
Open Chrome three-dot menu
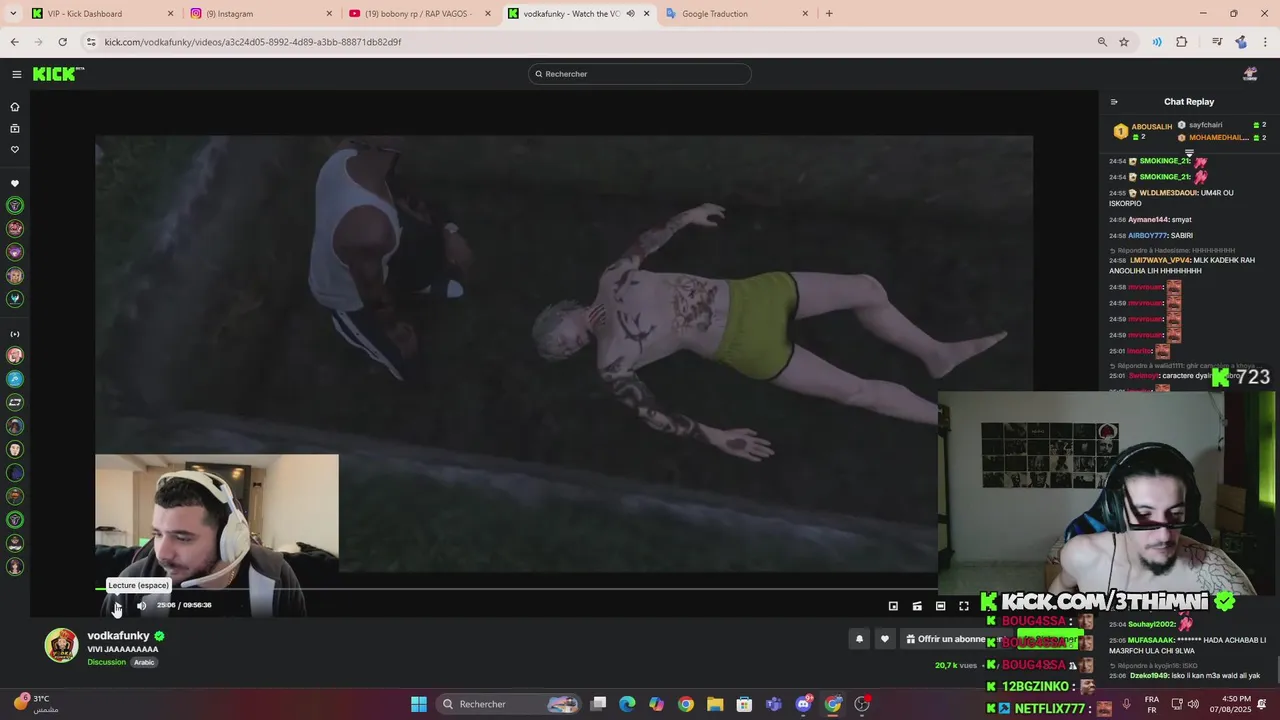click(x=1266, y=42)
